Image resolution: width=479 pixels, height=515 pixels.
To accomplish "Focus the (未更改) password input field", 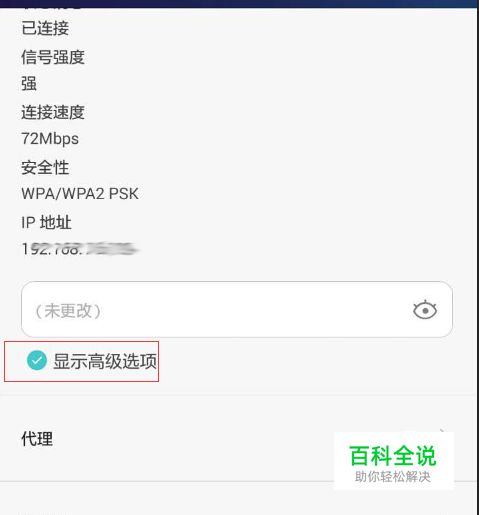I will (x=237, y=309).
